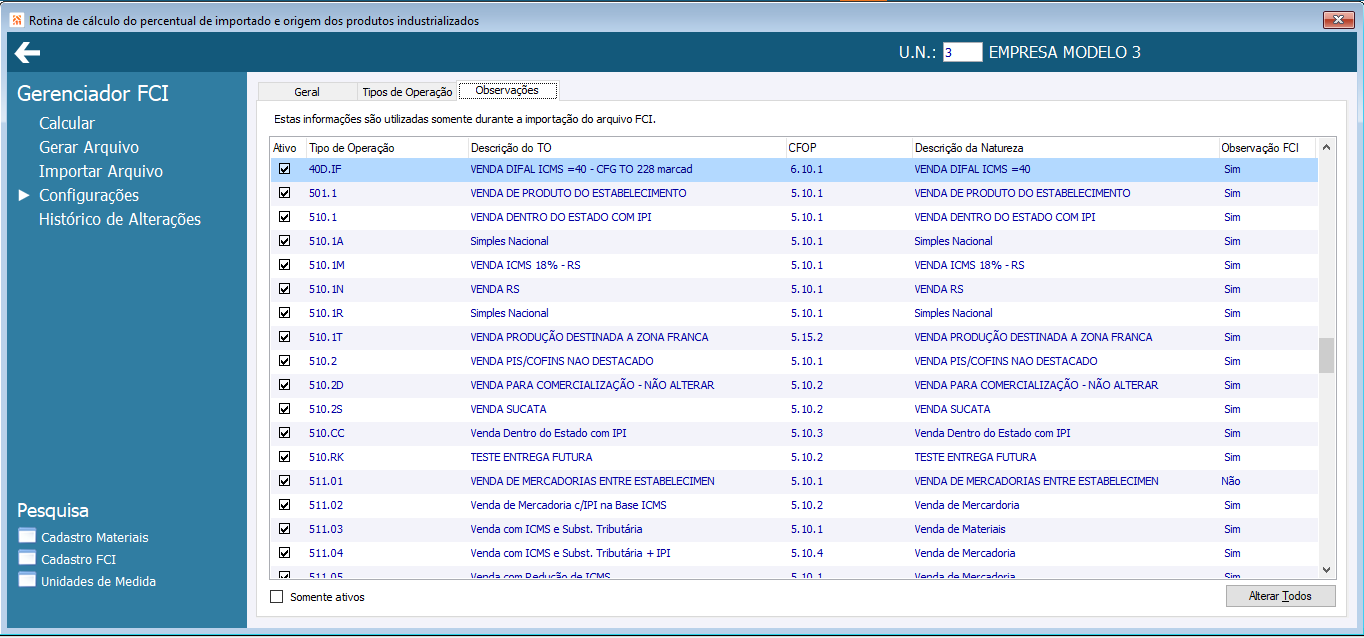Screen dimensions: 1364x638
Task: Switch to the Geral tab
Action: [307, 91]
